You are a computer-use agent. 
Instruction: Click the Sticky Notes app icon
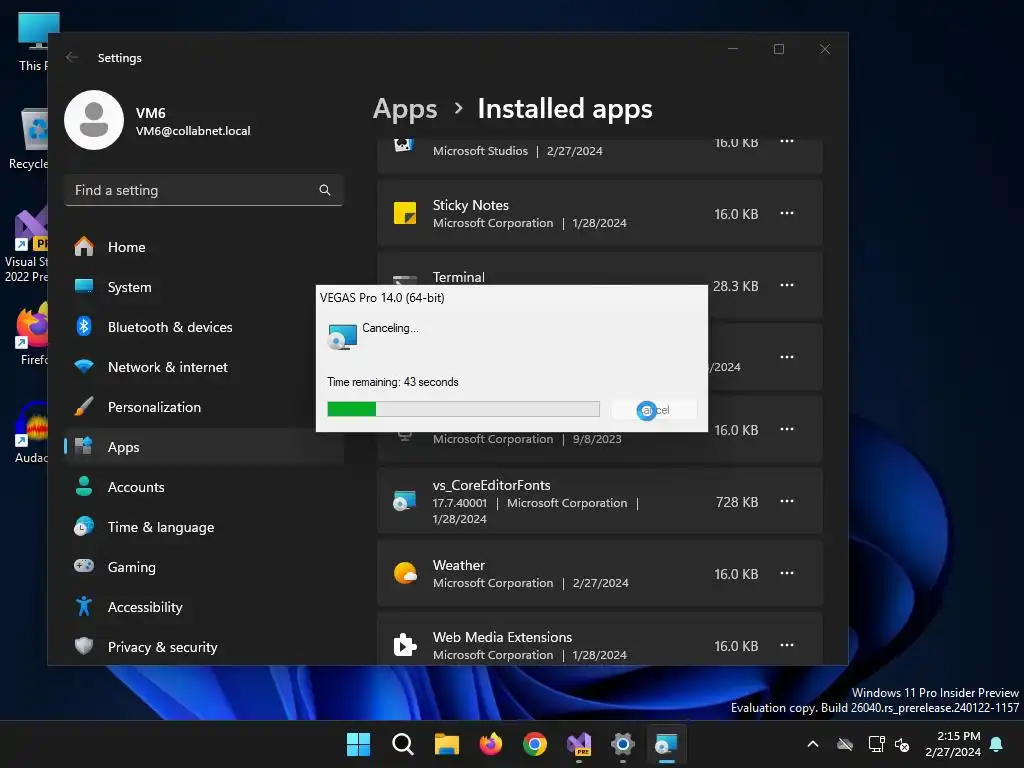(x=405, y=214)
